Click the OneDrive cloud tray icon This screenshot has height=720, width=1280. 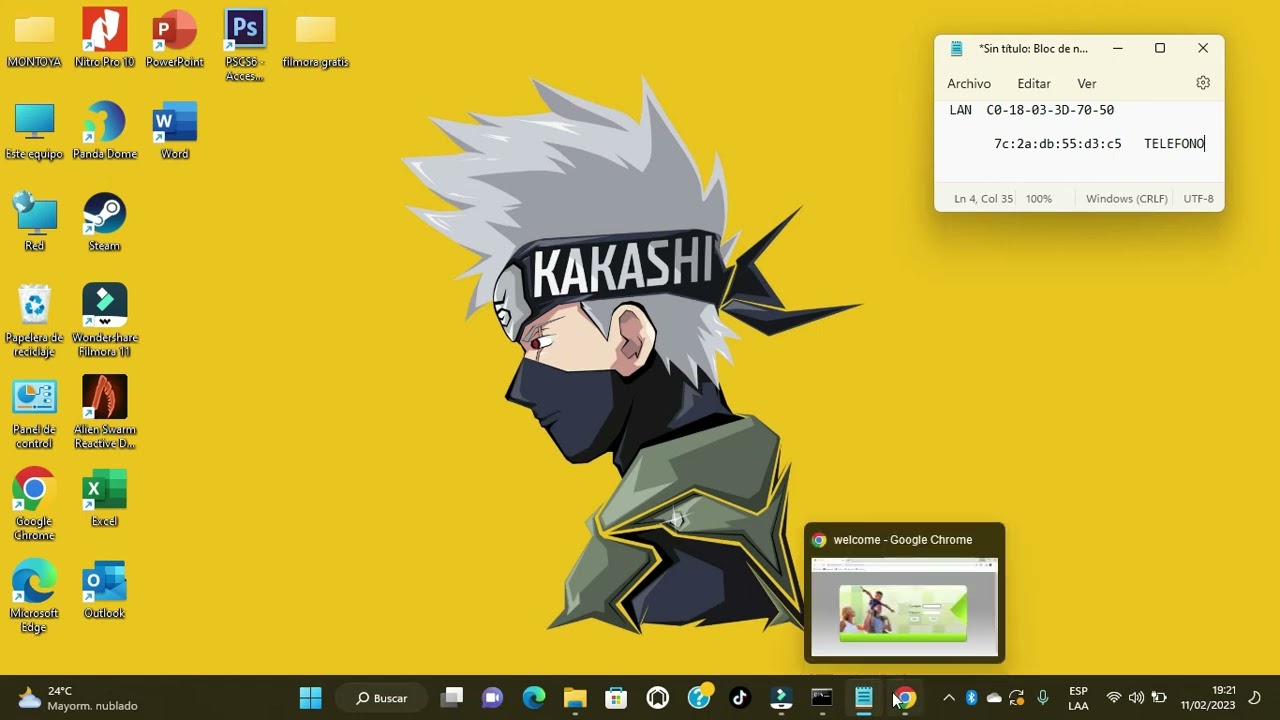[x=994, y=698]
